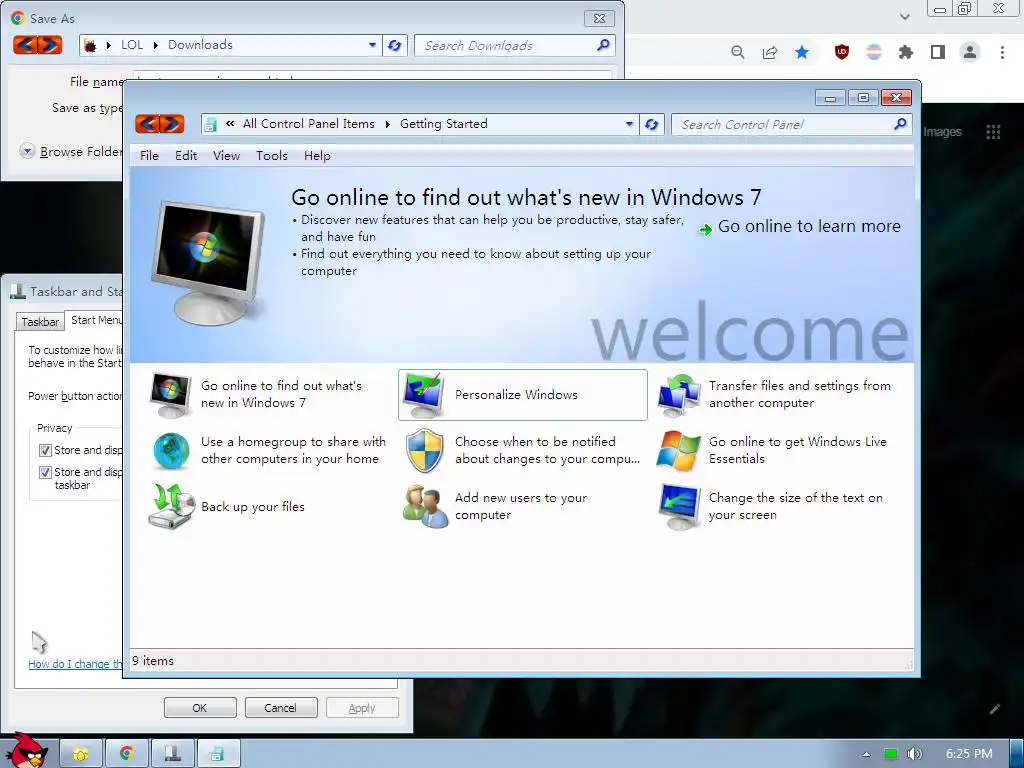This screenshot has width=1024, height=768.
Task: Click the Angry Birds start button
Action: [x=27, y=750]
